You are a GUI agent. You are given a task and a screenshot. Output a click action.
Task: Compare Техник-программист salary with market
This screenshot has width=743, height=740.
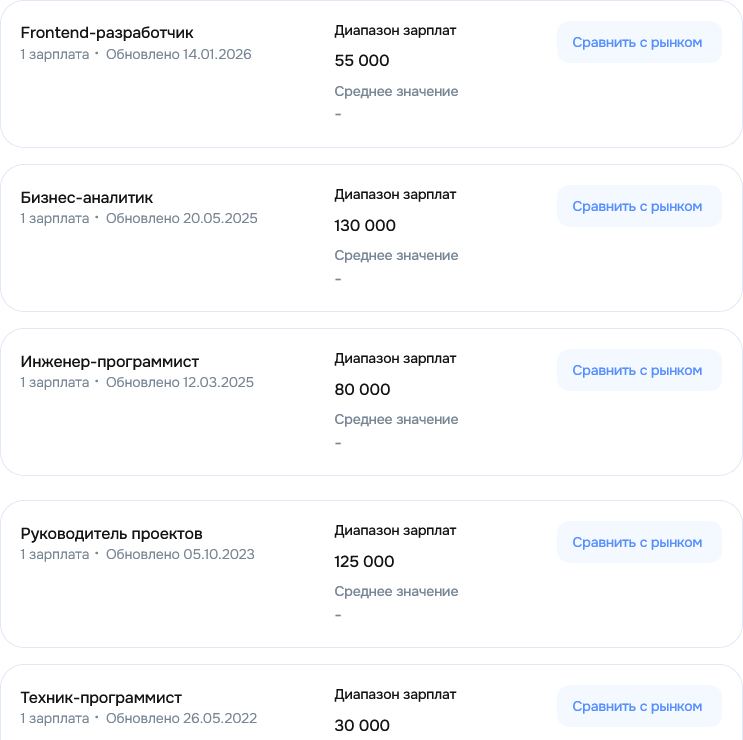(x=639, y=706)
